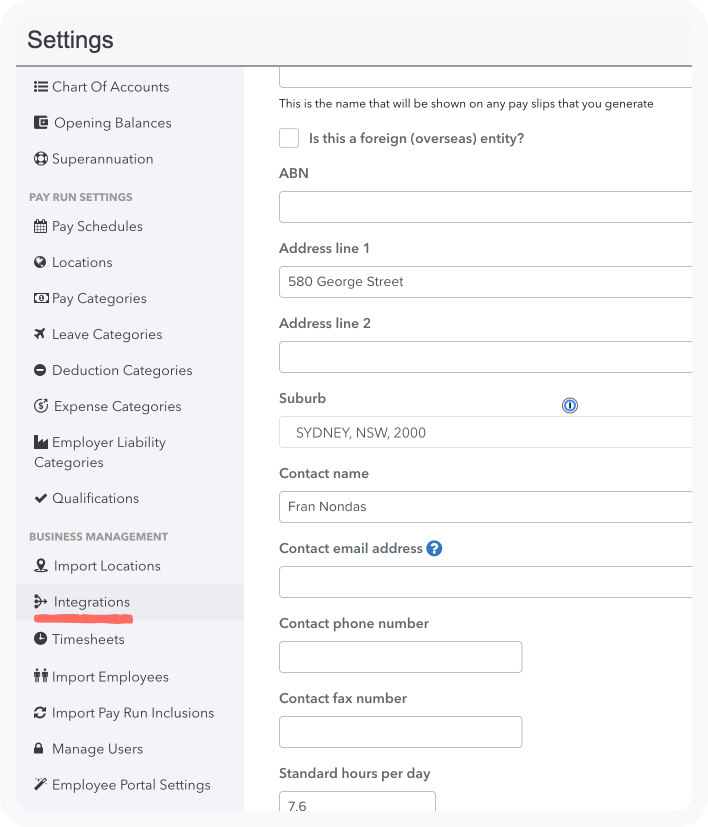Open Superannuation via its globe icon
Image resolution: width=708 pixels, height=827 pixels.
[x=40, y=158]
